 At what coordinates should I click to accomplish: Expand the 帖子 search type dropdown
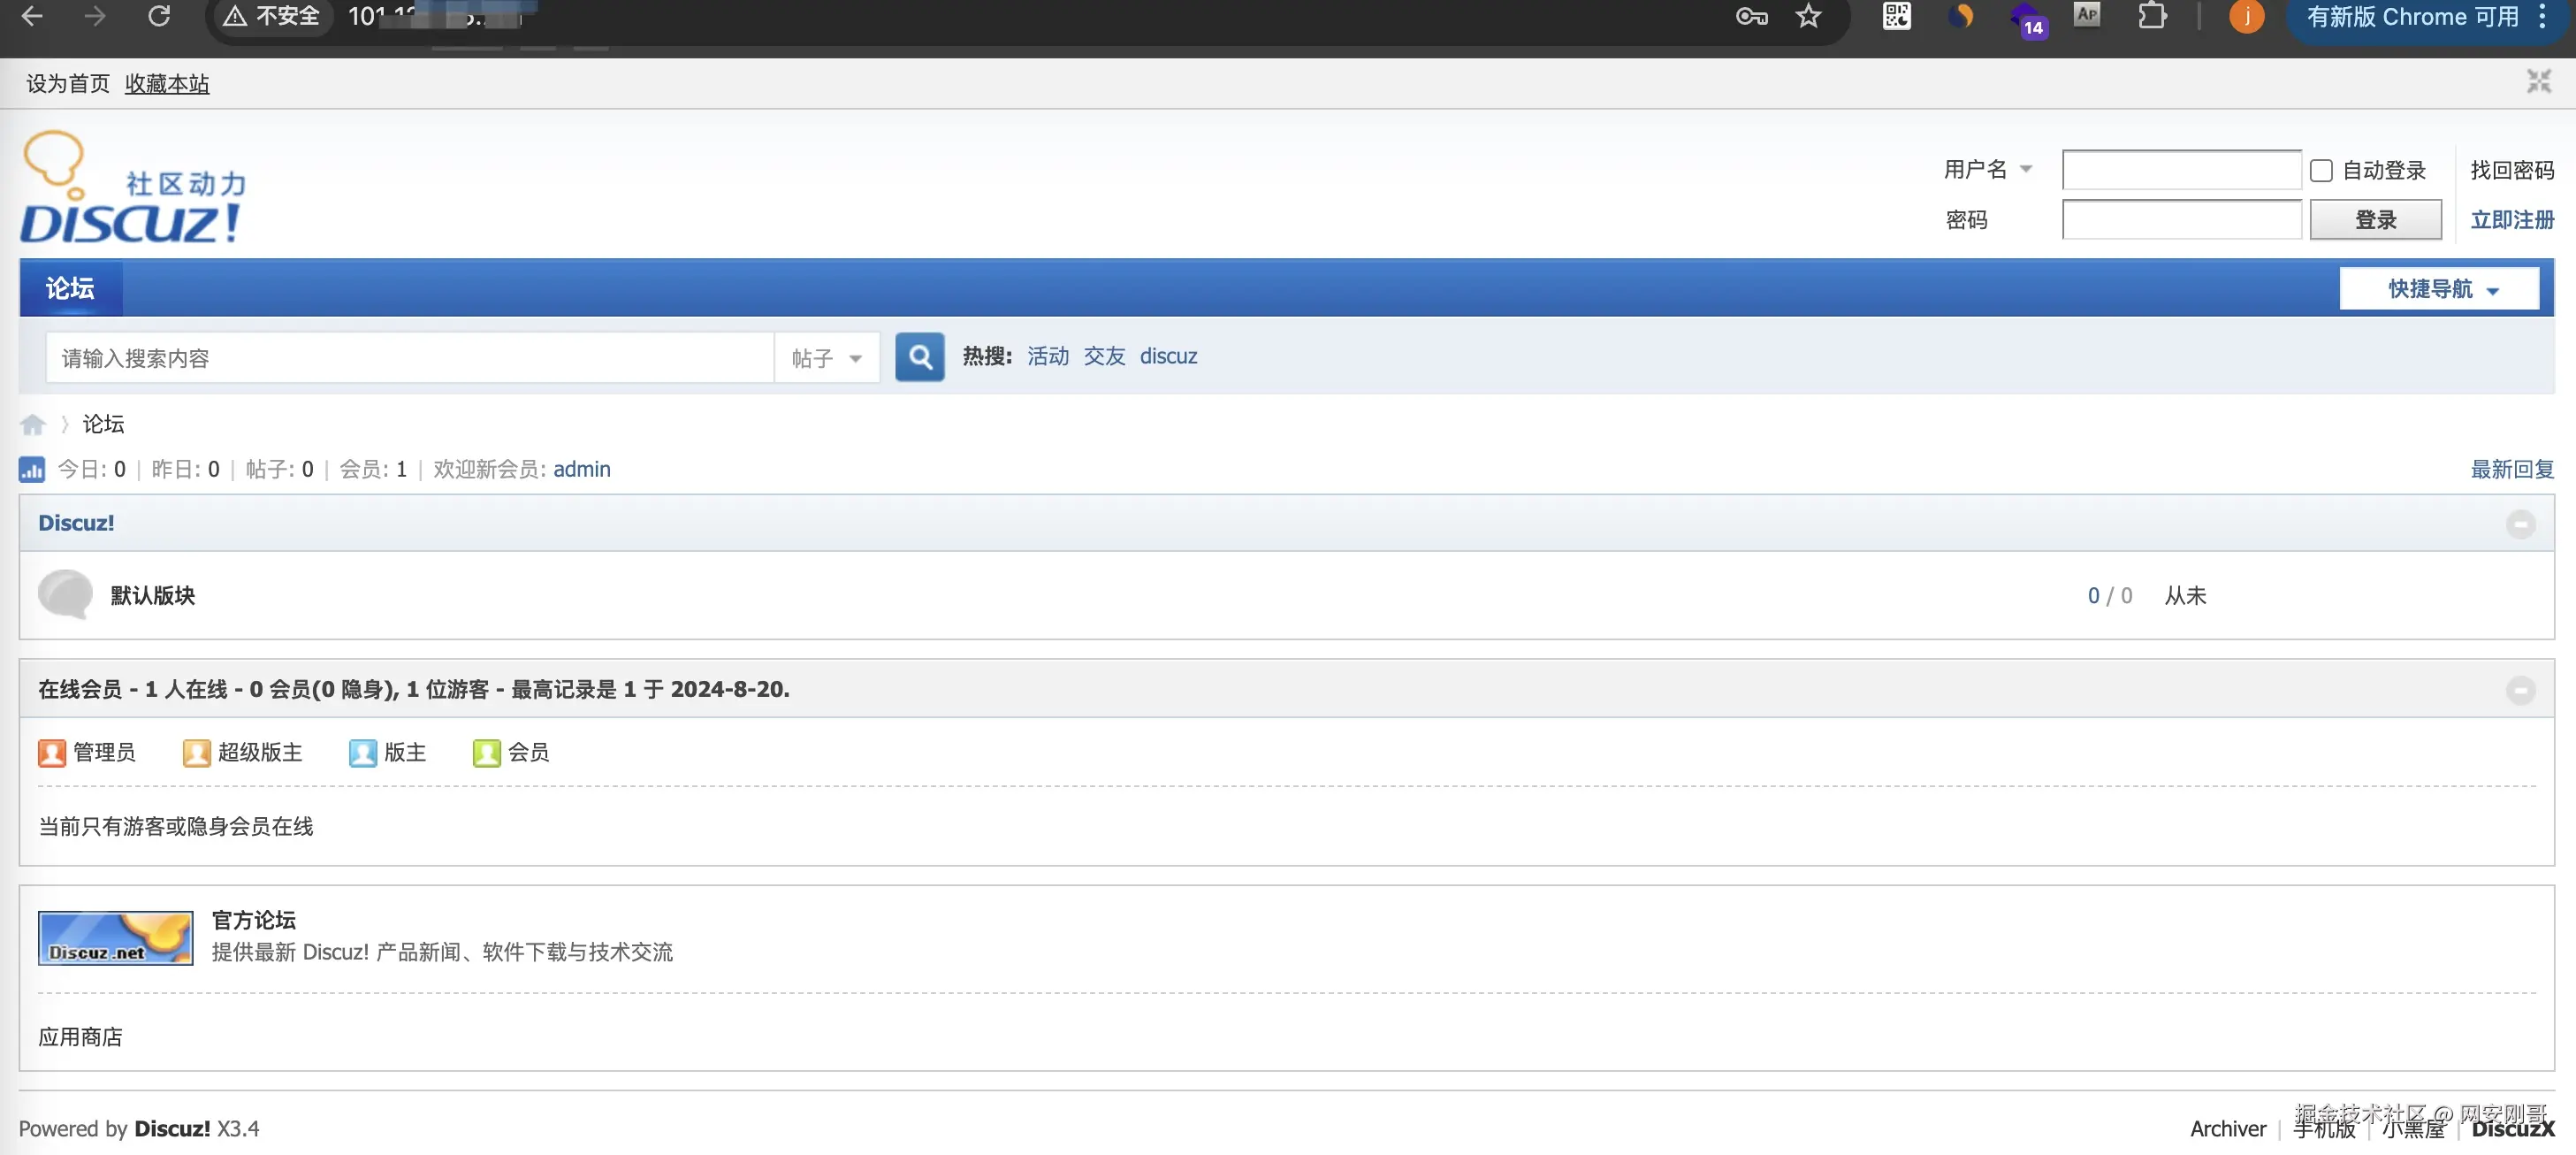(826, 358)
